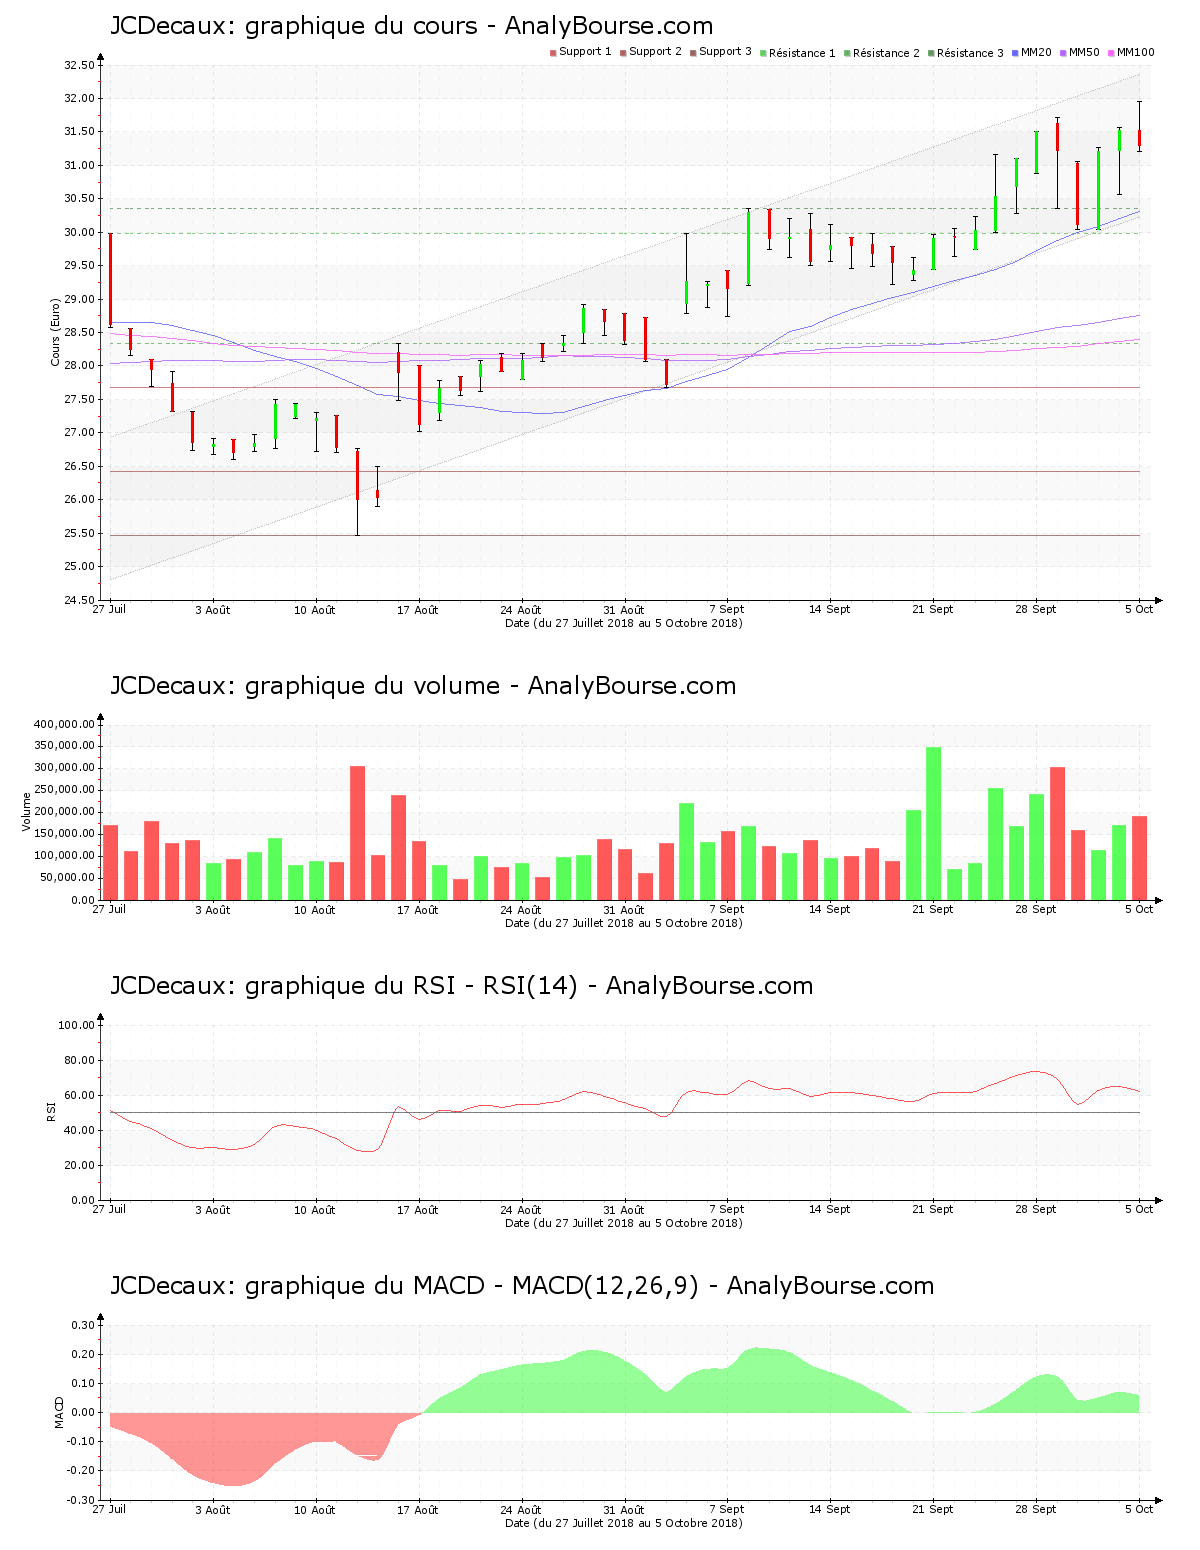Click the 'Volume' axis label
This screenshot has height=1550, width=1200.
click(28, 811)
